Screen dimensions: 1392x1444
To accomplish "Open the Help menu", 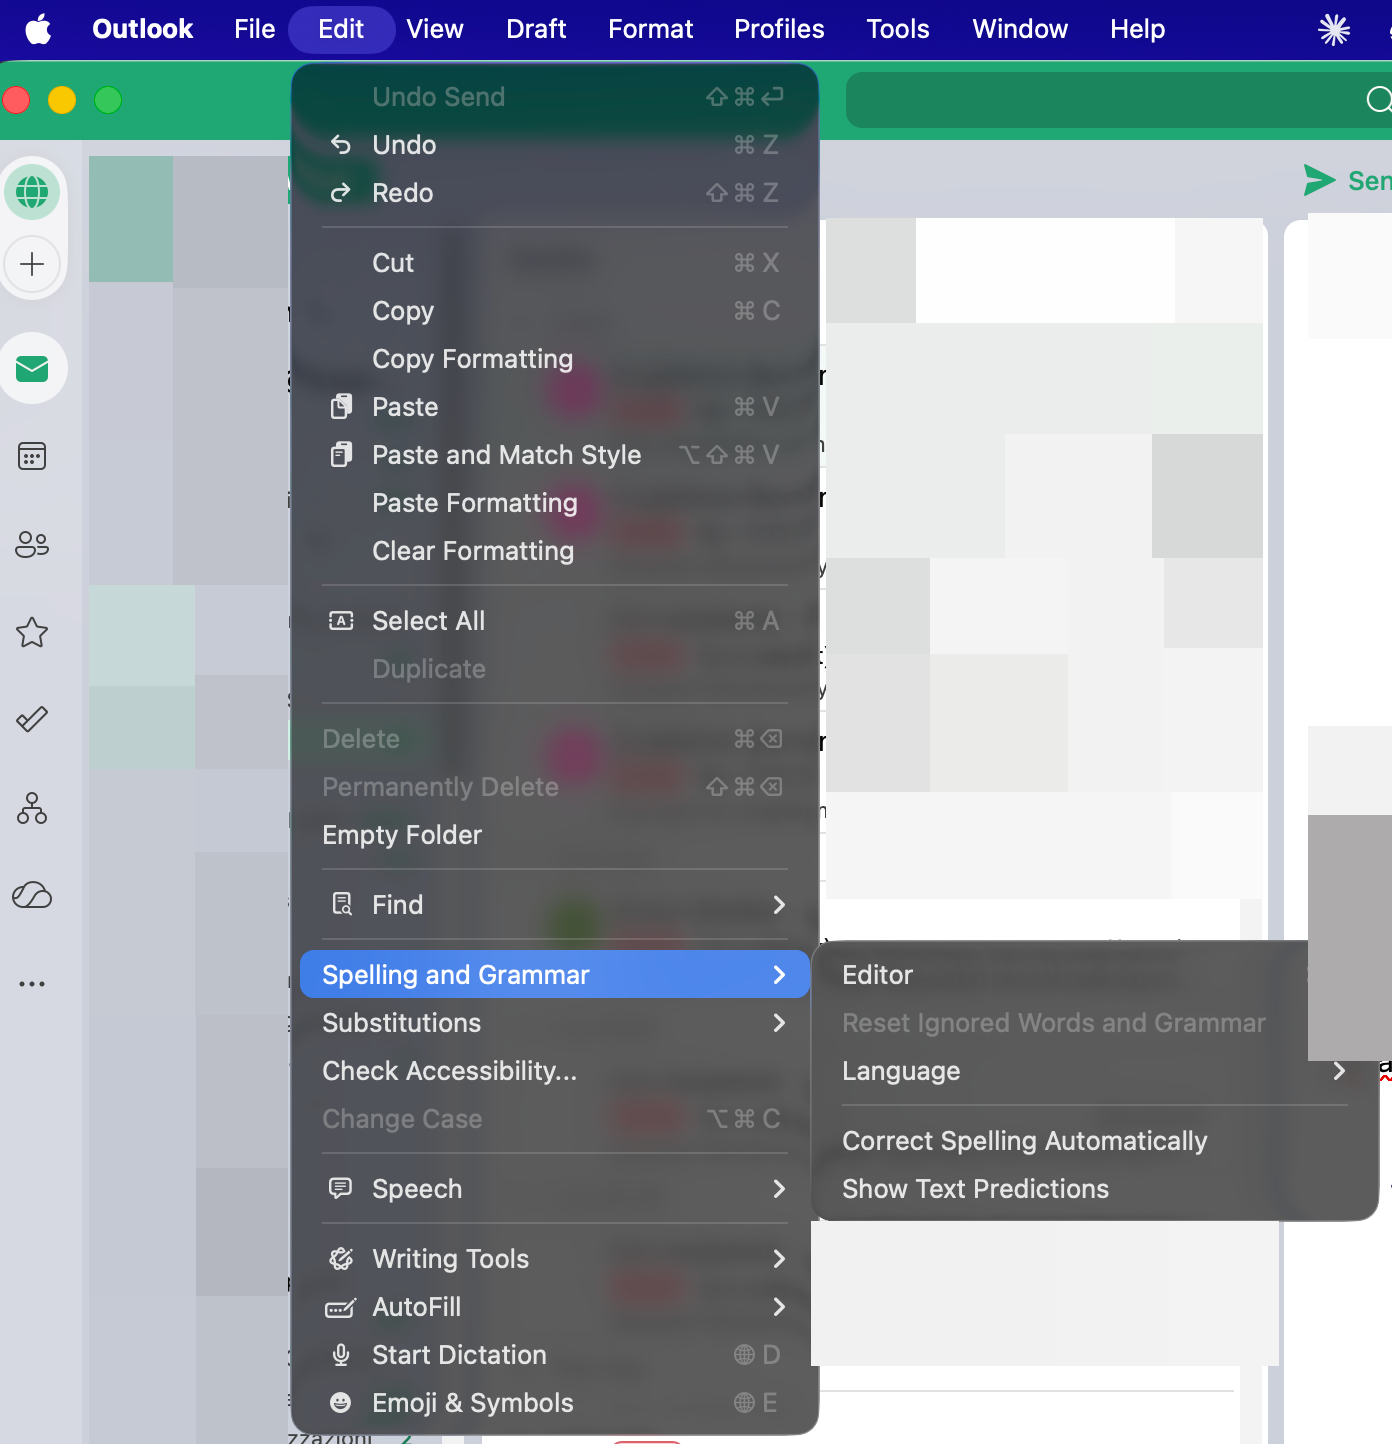I will (x=1137, y=29).
